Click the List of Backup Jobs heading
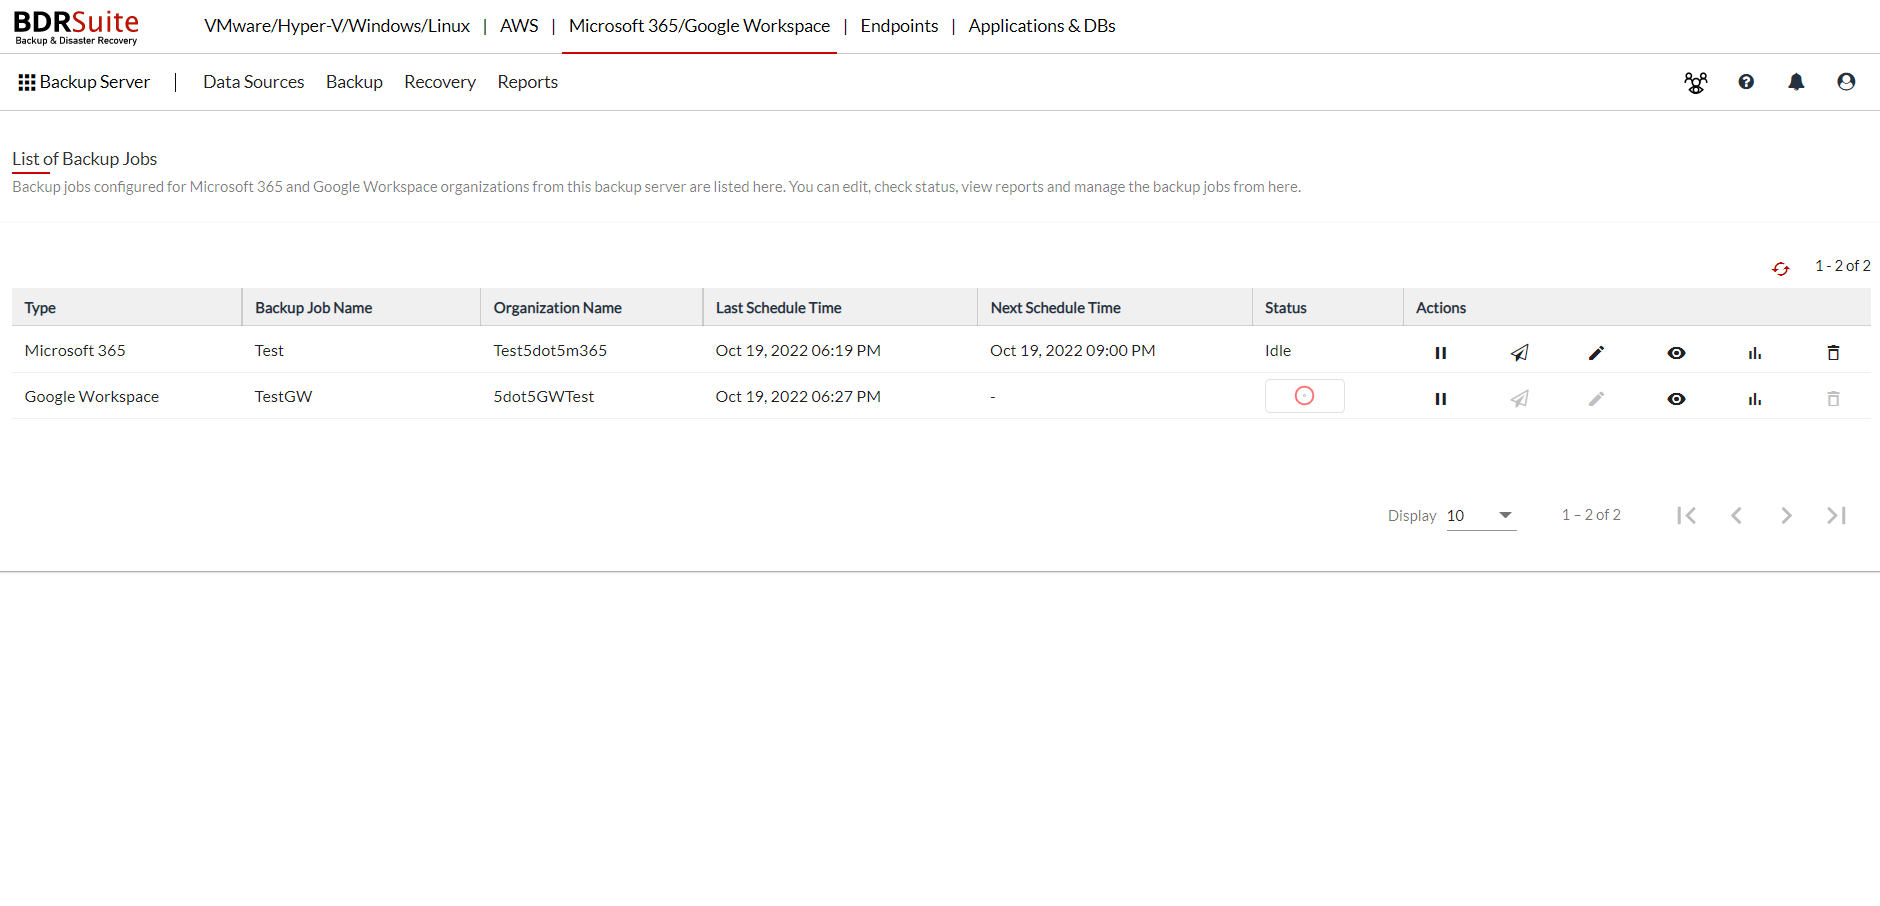1880x906 pixels. (x=84, y=159)
